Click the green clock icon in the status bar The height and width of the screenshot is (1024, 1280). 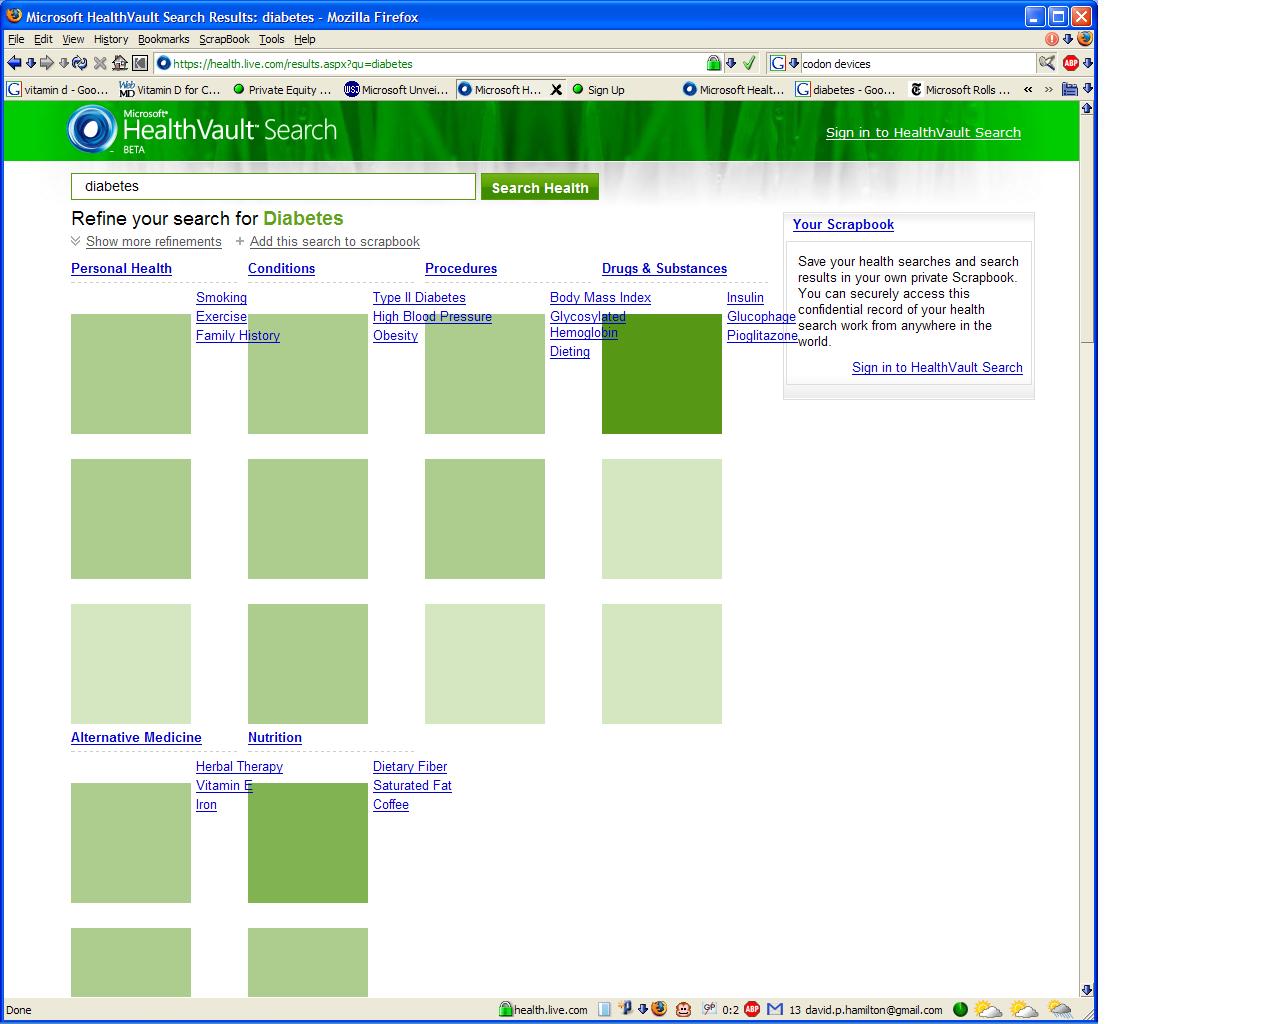pos(960,1009)
